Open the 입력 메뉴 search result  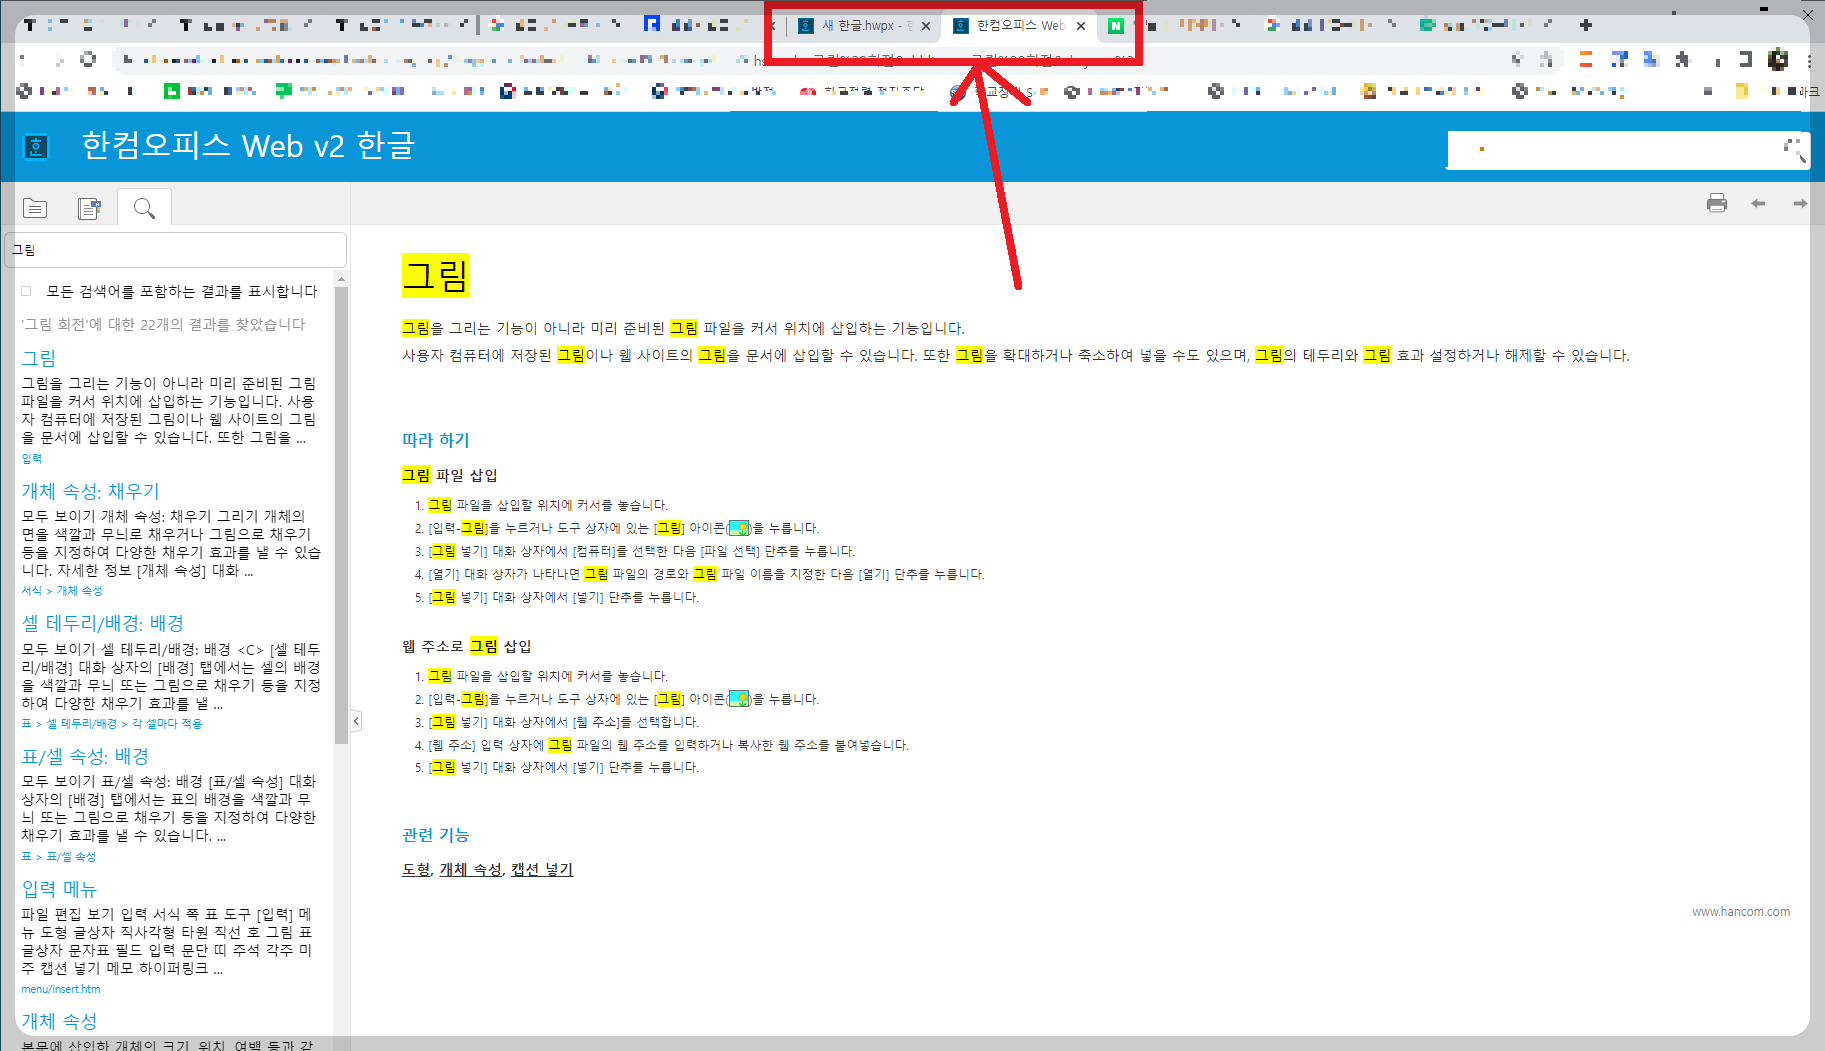click(x=59, y=889)
